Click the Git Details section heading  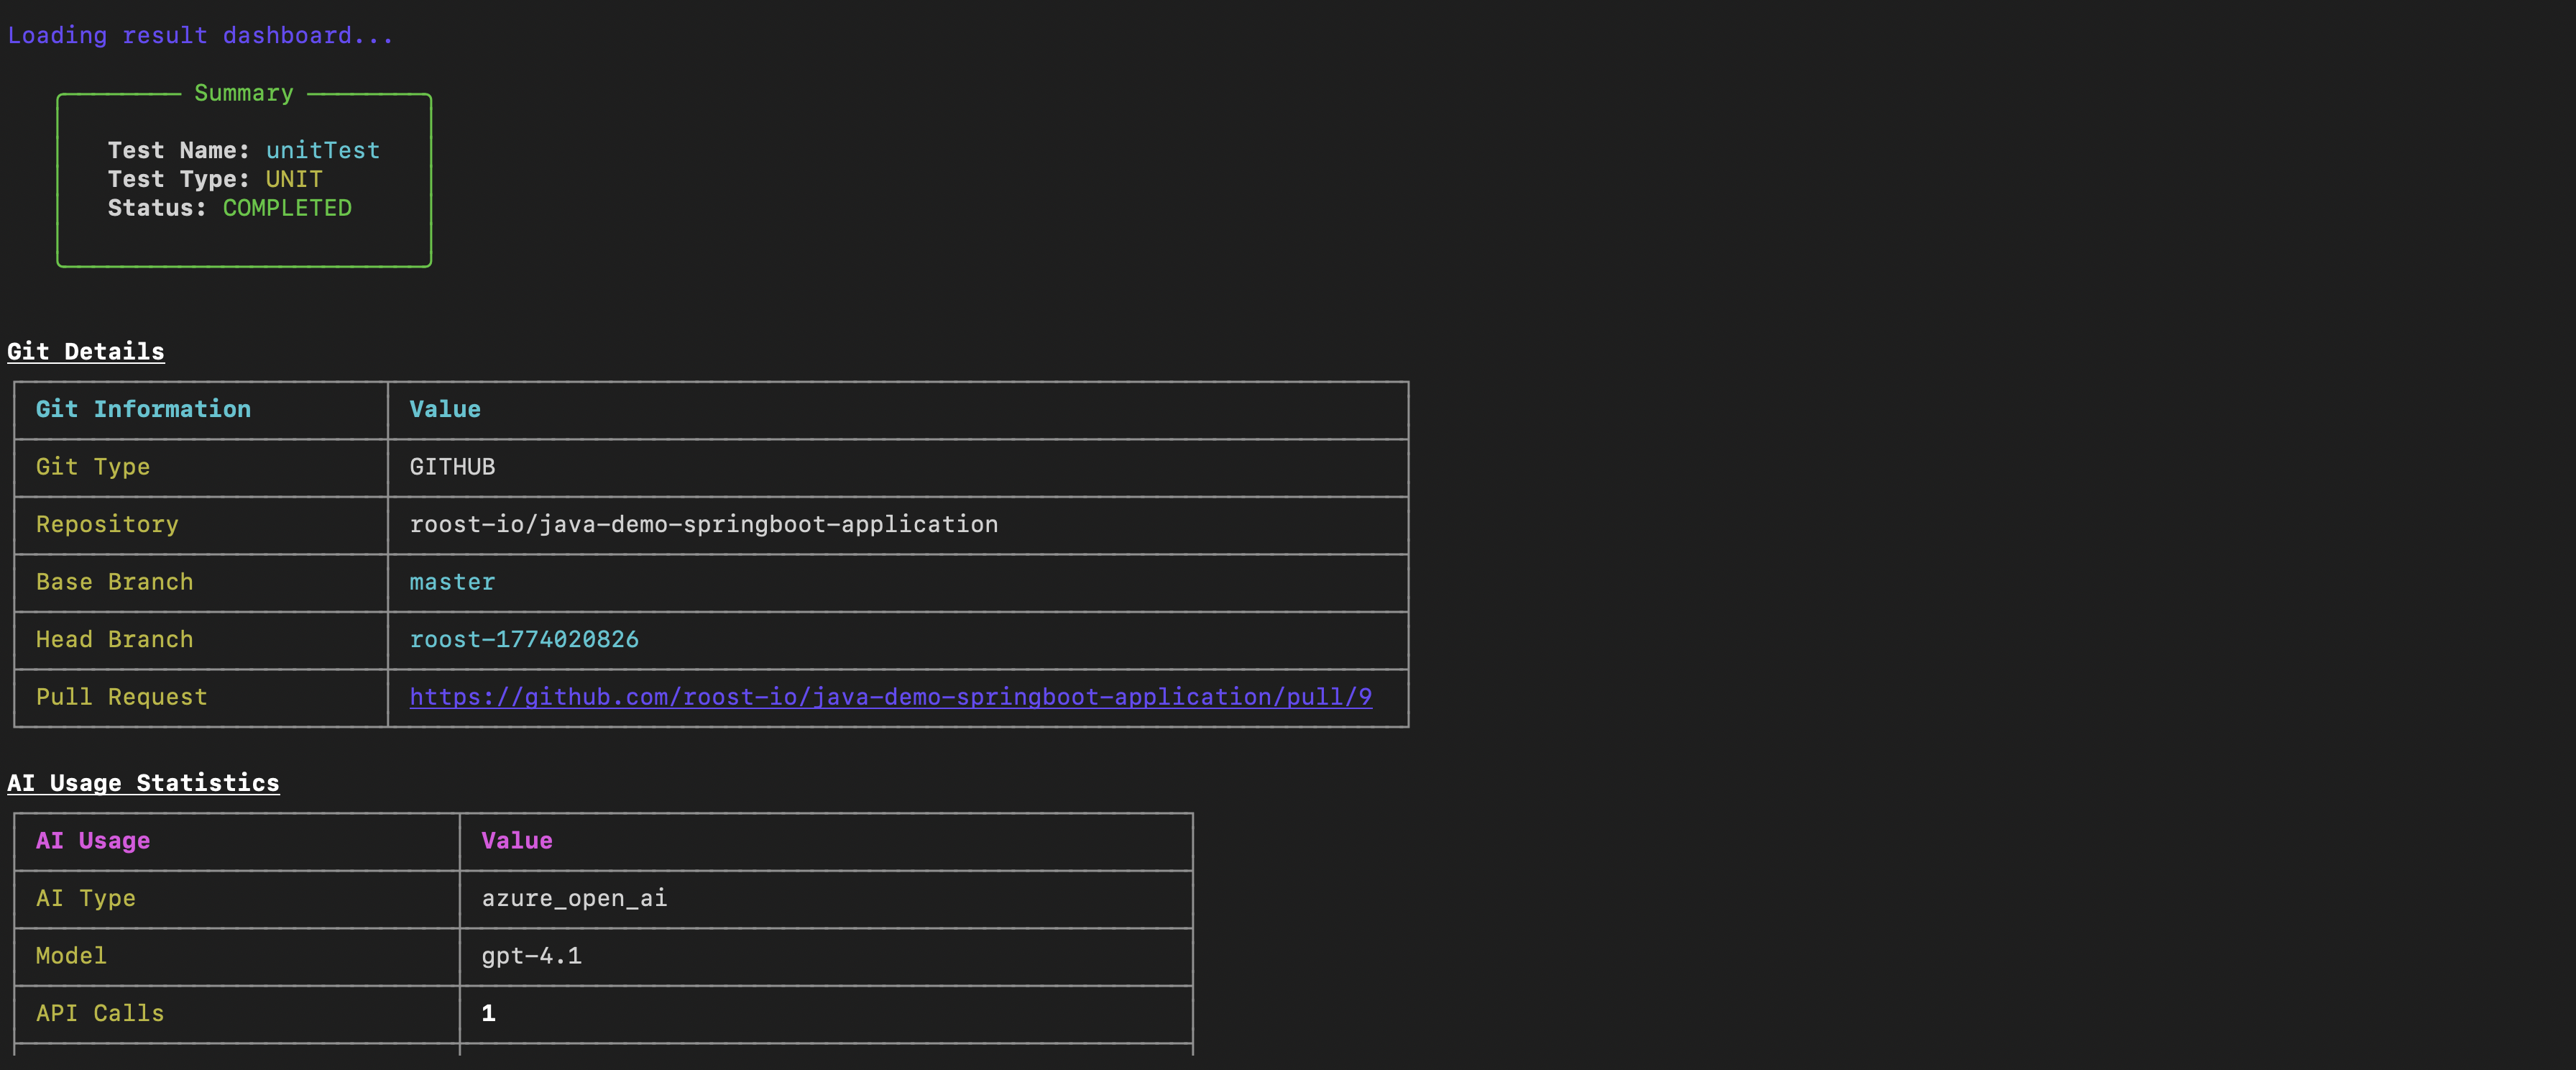pos(86,351)
